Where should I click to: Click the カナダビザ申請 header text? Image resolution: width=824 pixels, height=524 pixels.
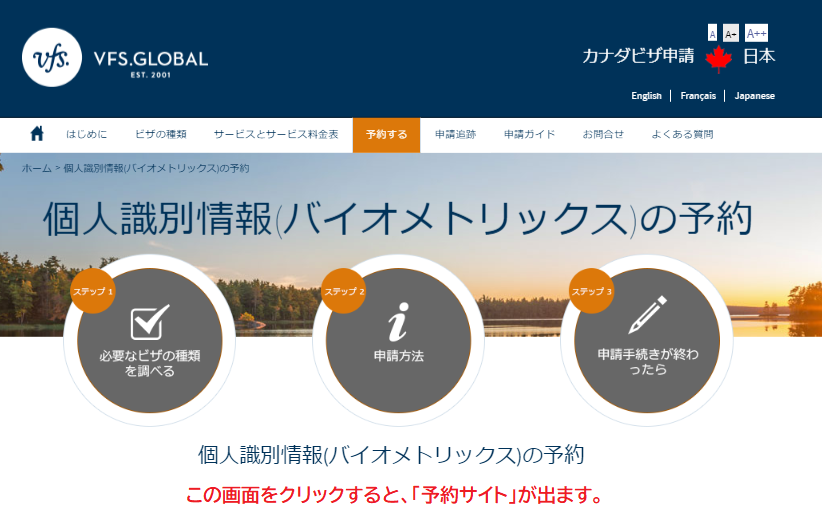(x=638, y=56)
